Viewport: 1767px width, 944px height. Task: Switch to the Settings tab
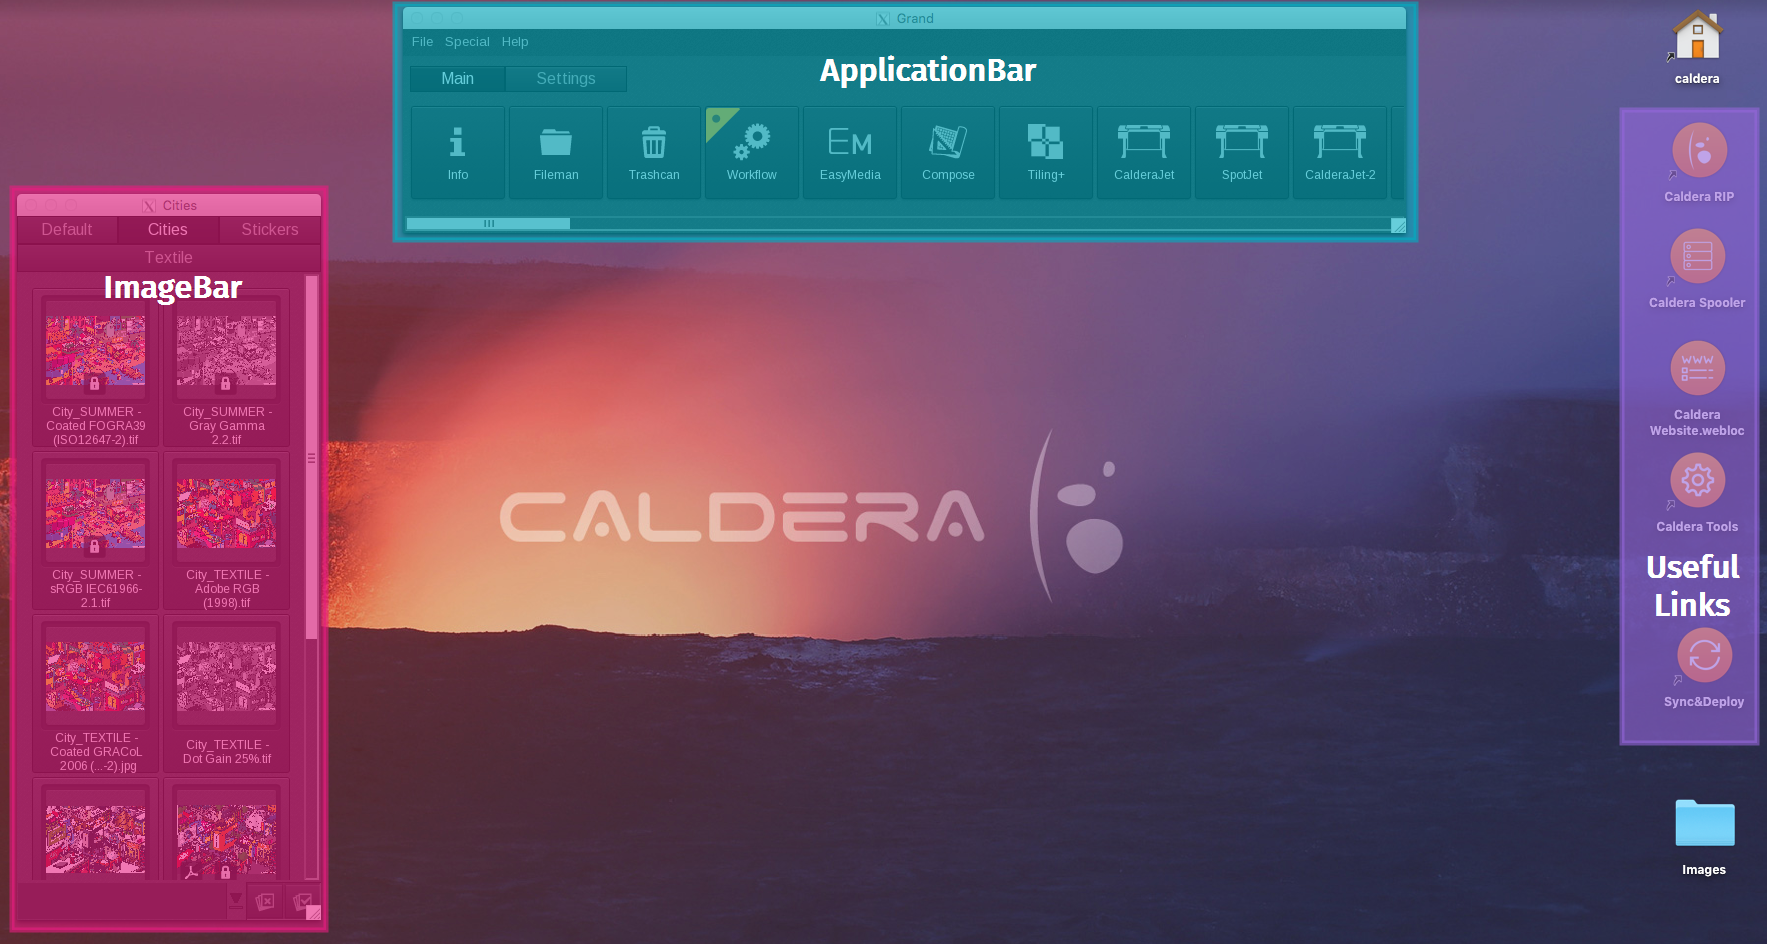[x=565, y=78]
